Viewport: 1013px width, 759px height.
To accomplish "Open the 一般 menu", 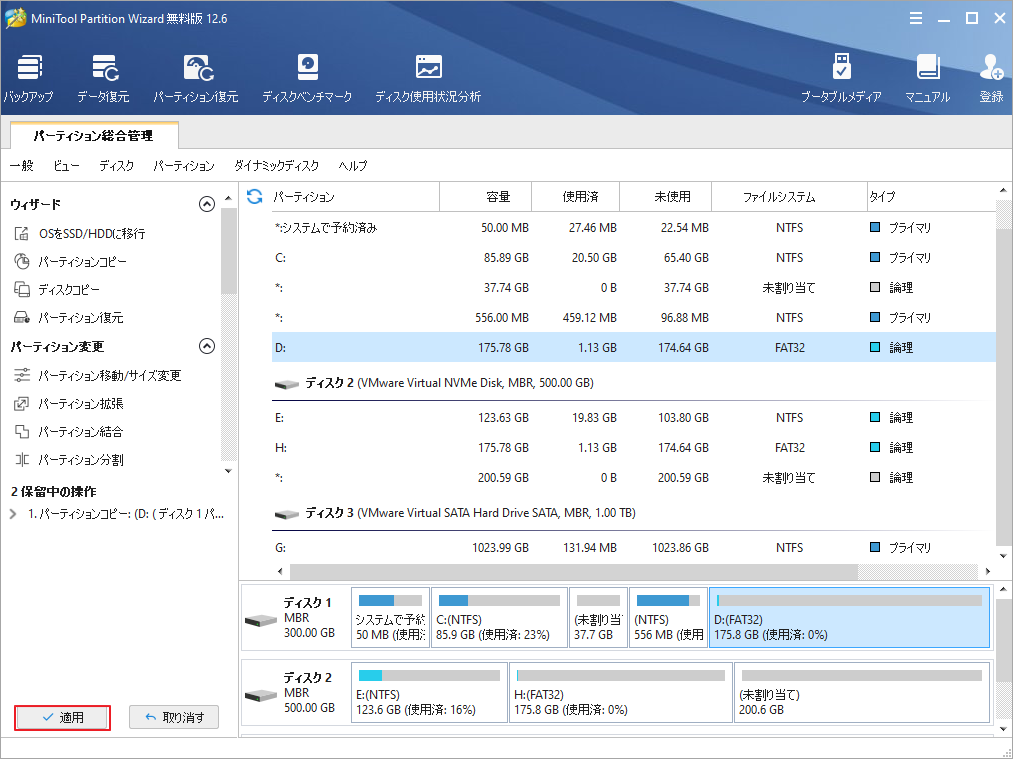I will pos(21,166).
